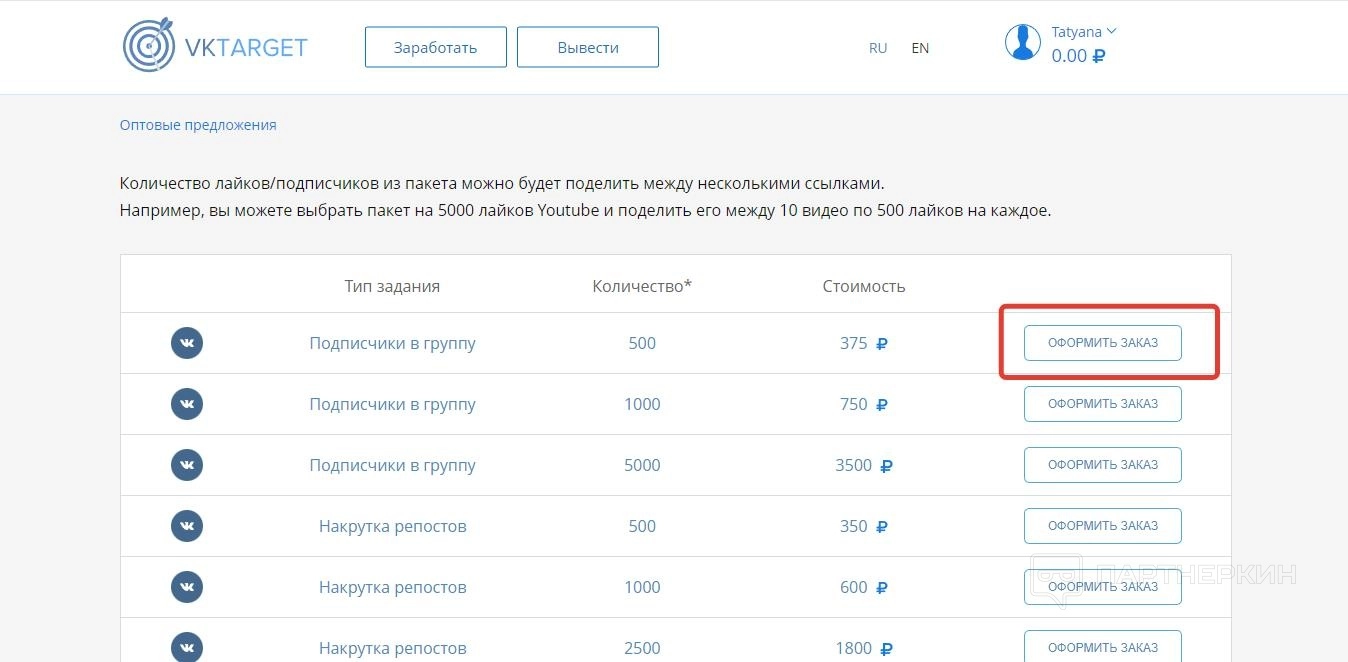
Task: Click the Оптовые предложения breadcrumb link
Action: (x=198, y=125)
